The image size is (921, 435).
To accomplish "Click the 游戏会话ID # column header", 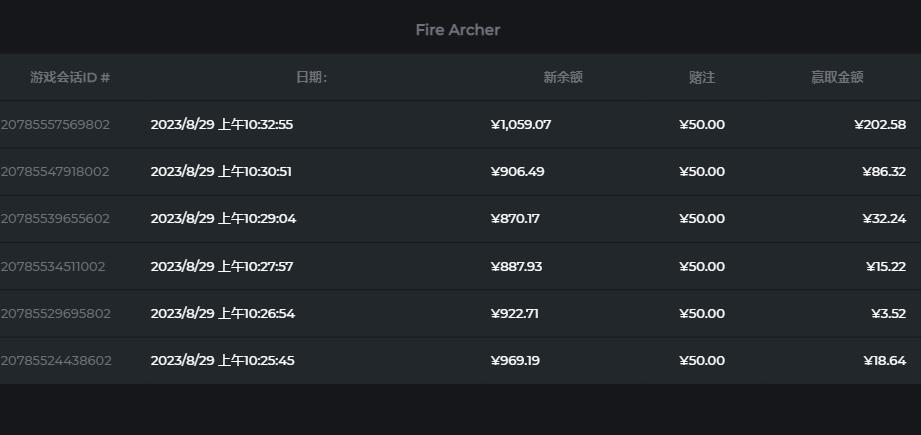I will click(x=70, y=77).
